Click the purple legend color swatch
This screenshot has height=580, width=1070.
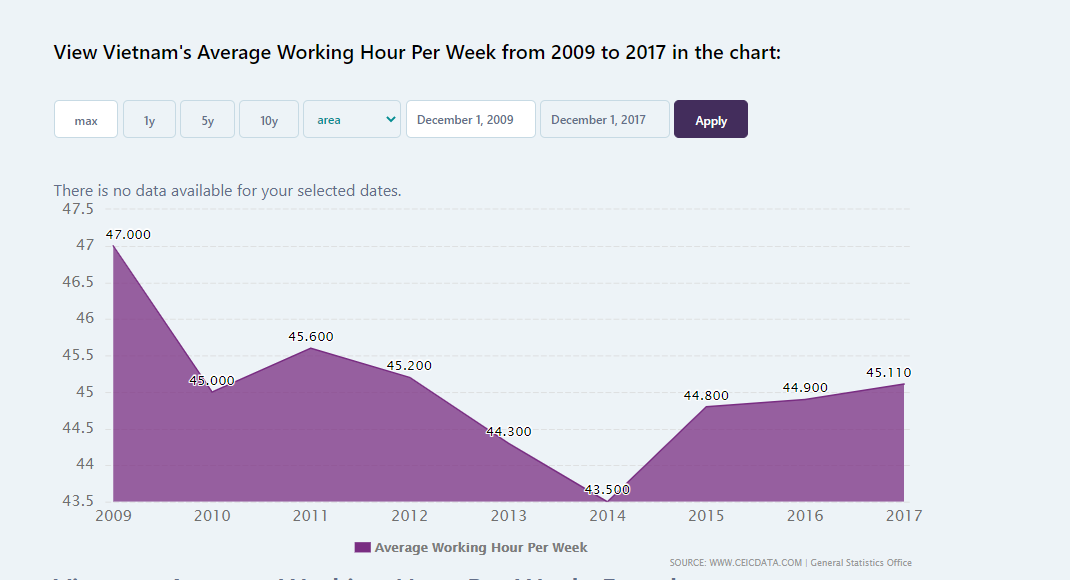pyautogui.click(x=362, y=547)
